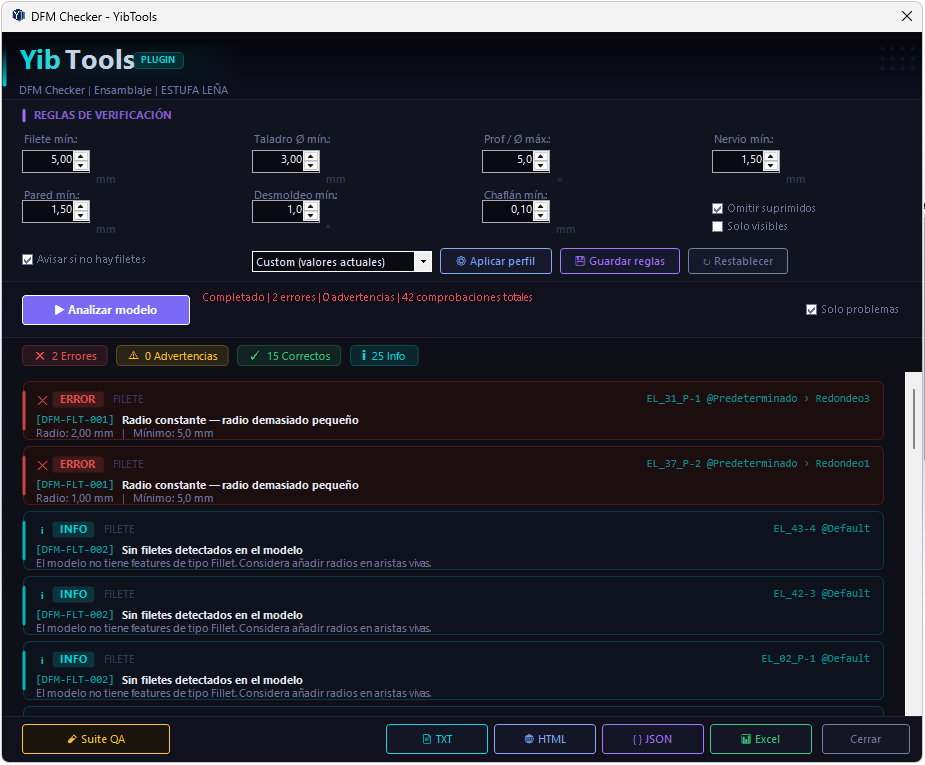Click the 'Radio: 2,00 mm' detail text
Screen dimensions: 925x765
pos(74,434)
